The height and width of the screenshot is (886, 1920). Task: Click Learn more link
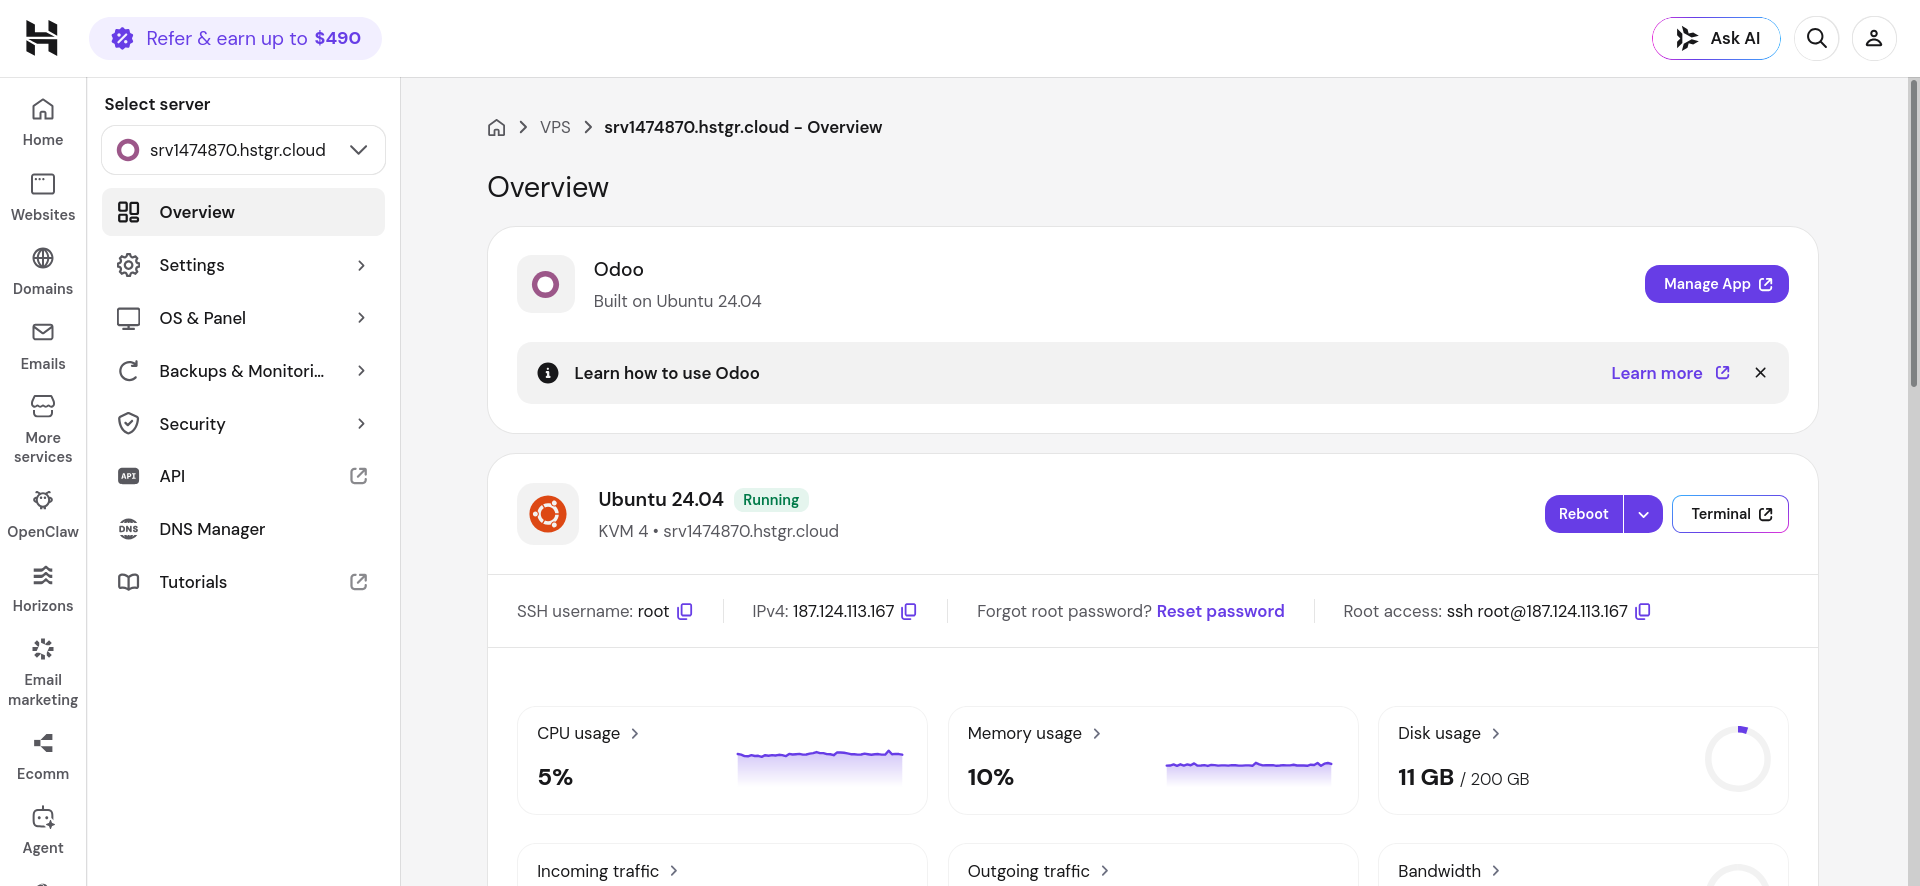tap(1670, 373)
